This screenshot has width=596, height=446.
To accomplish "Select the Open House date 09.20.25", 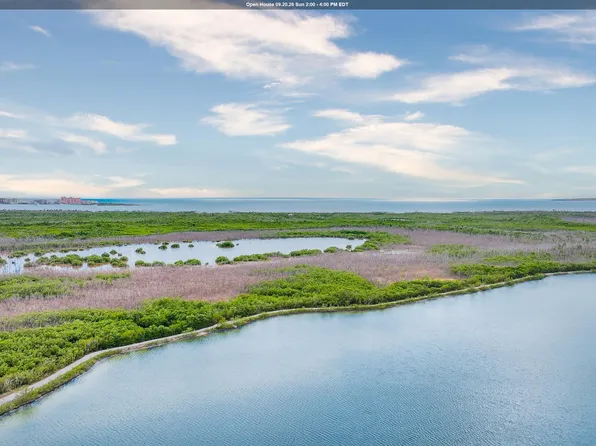I will coord(285,5).
